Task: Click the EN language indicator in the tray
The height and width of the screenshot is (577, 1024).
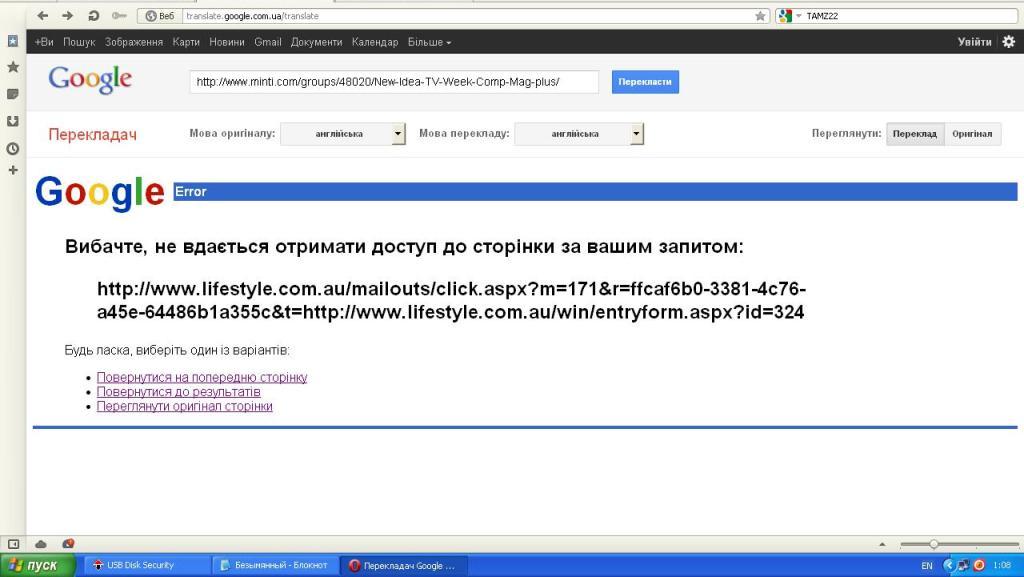Action: [x=927, y=566]
